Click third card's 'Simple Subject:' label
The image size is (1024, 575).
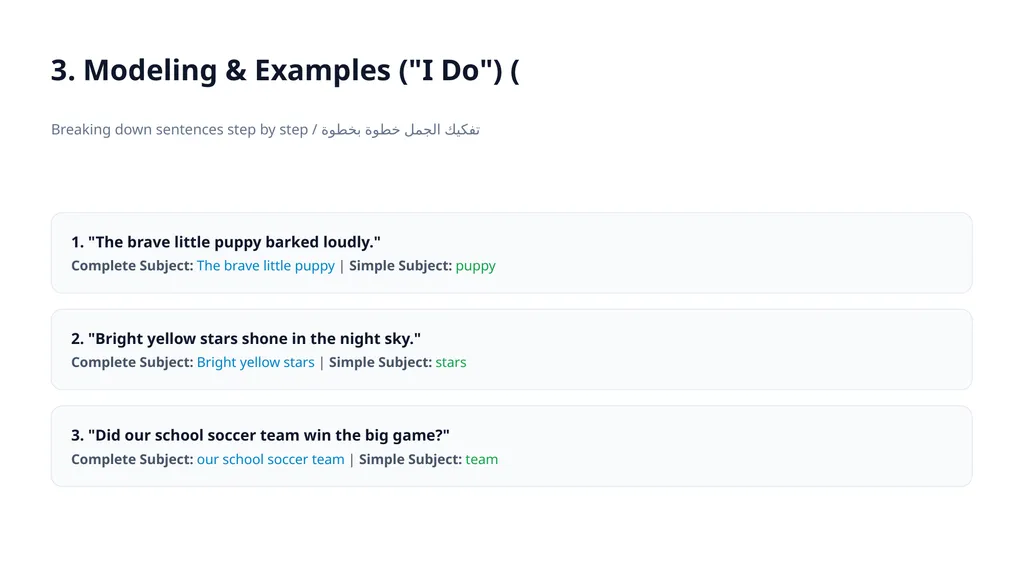410,459
